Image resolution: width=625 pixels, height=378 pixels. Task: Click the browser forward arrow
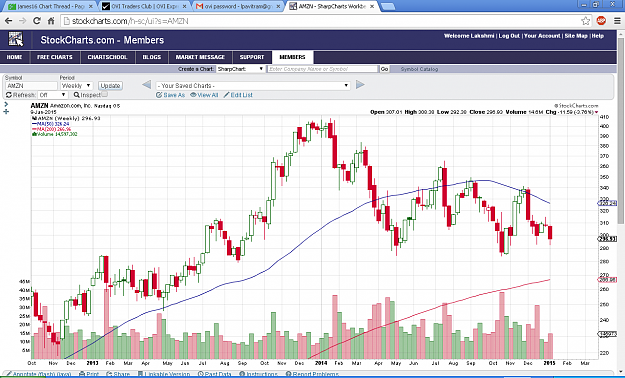23,21
